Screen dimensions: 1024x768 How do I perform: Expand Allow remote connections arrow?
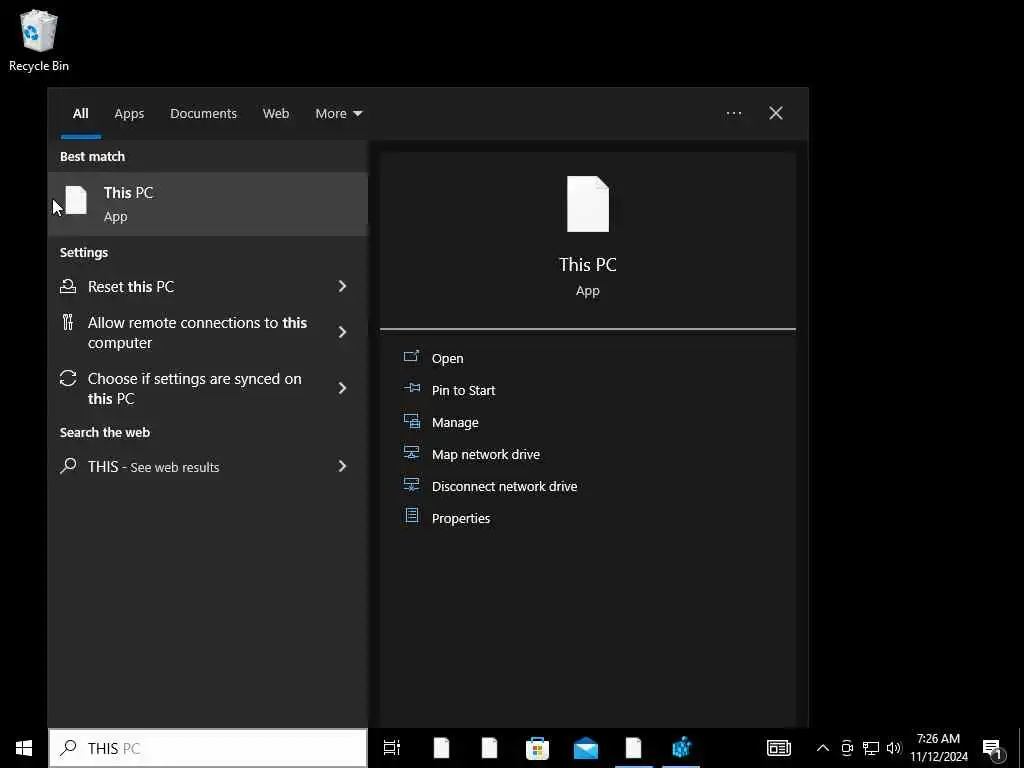(342, 332)
